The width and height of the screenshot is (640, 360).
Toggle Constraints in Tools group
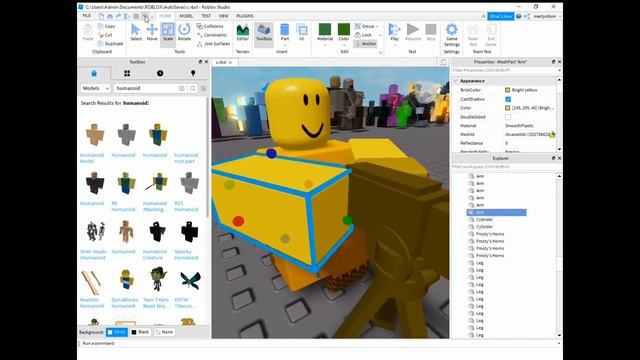coord(211,35)
